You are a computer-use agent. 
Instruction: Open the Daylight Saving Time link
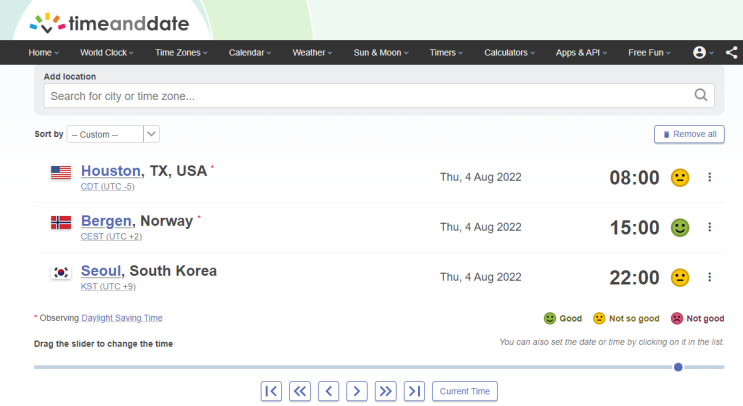point(122,318)
